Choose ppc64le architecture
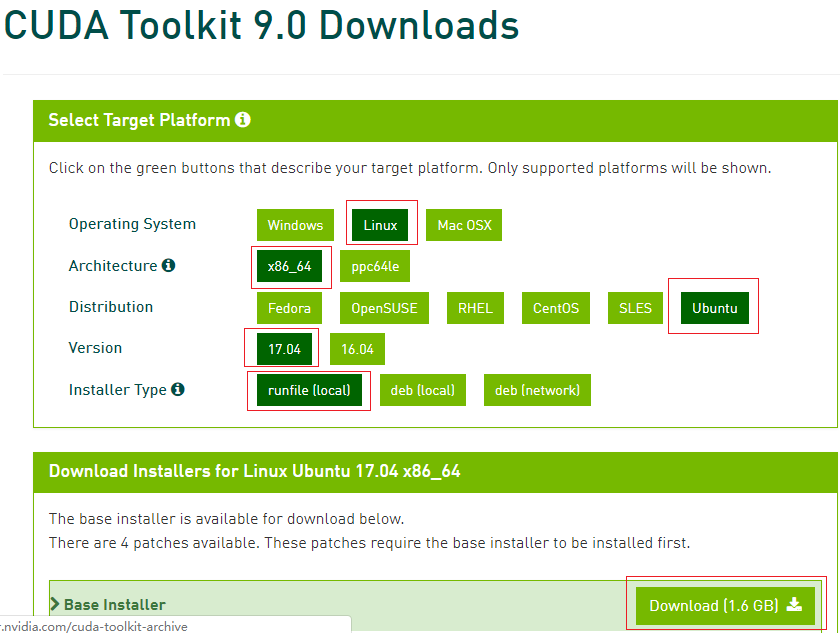Screen dimensions: 840x633 click(375, 266)
